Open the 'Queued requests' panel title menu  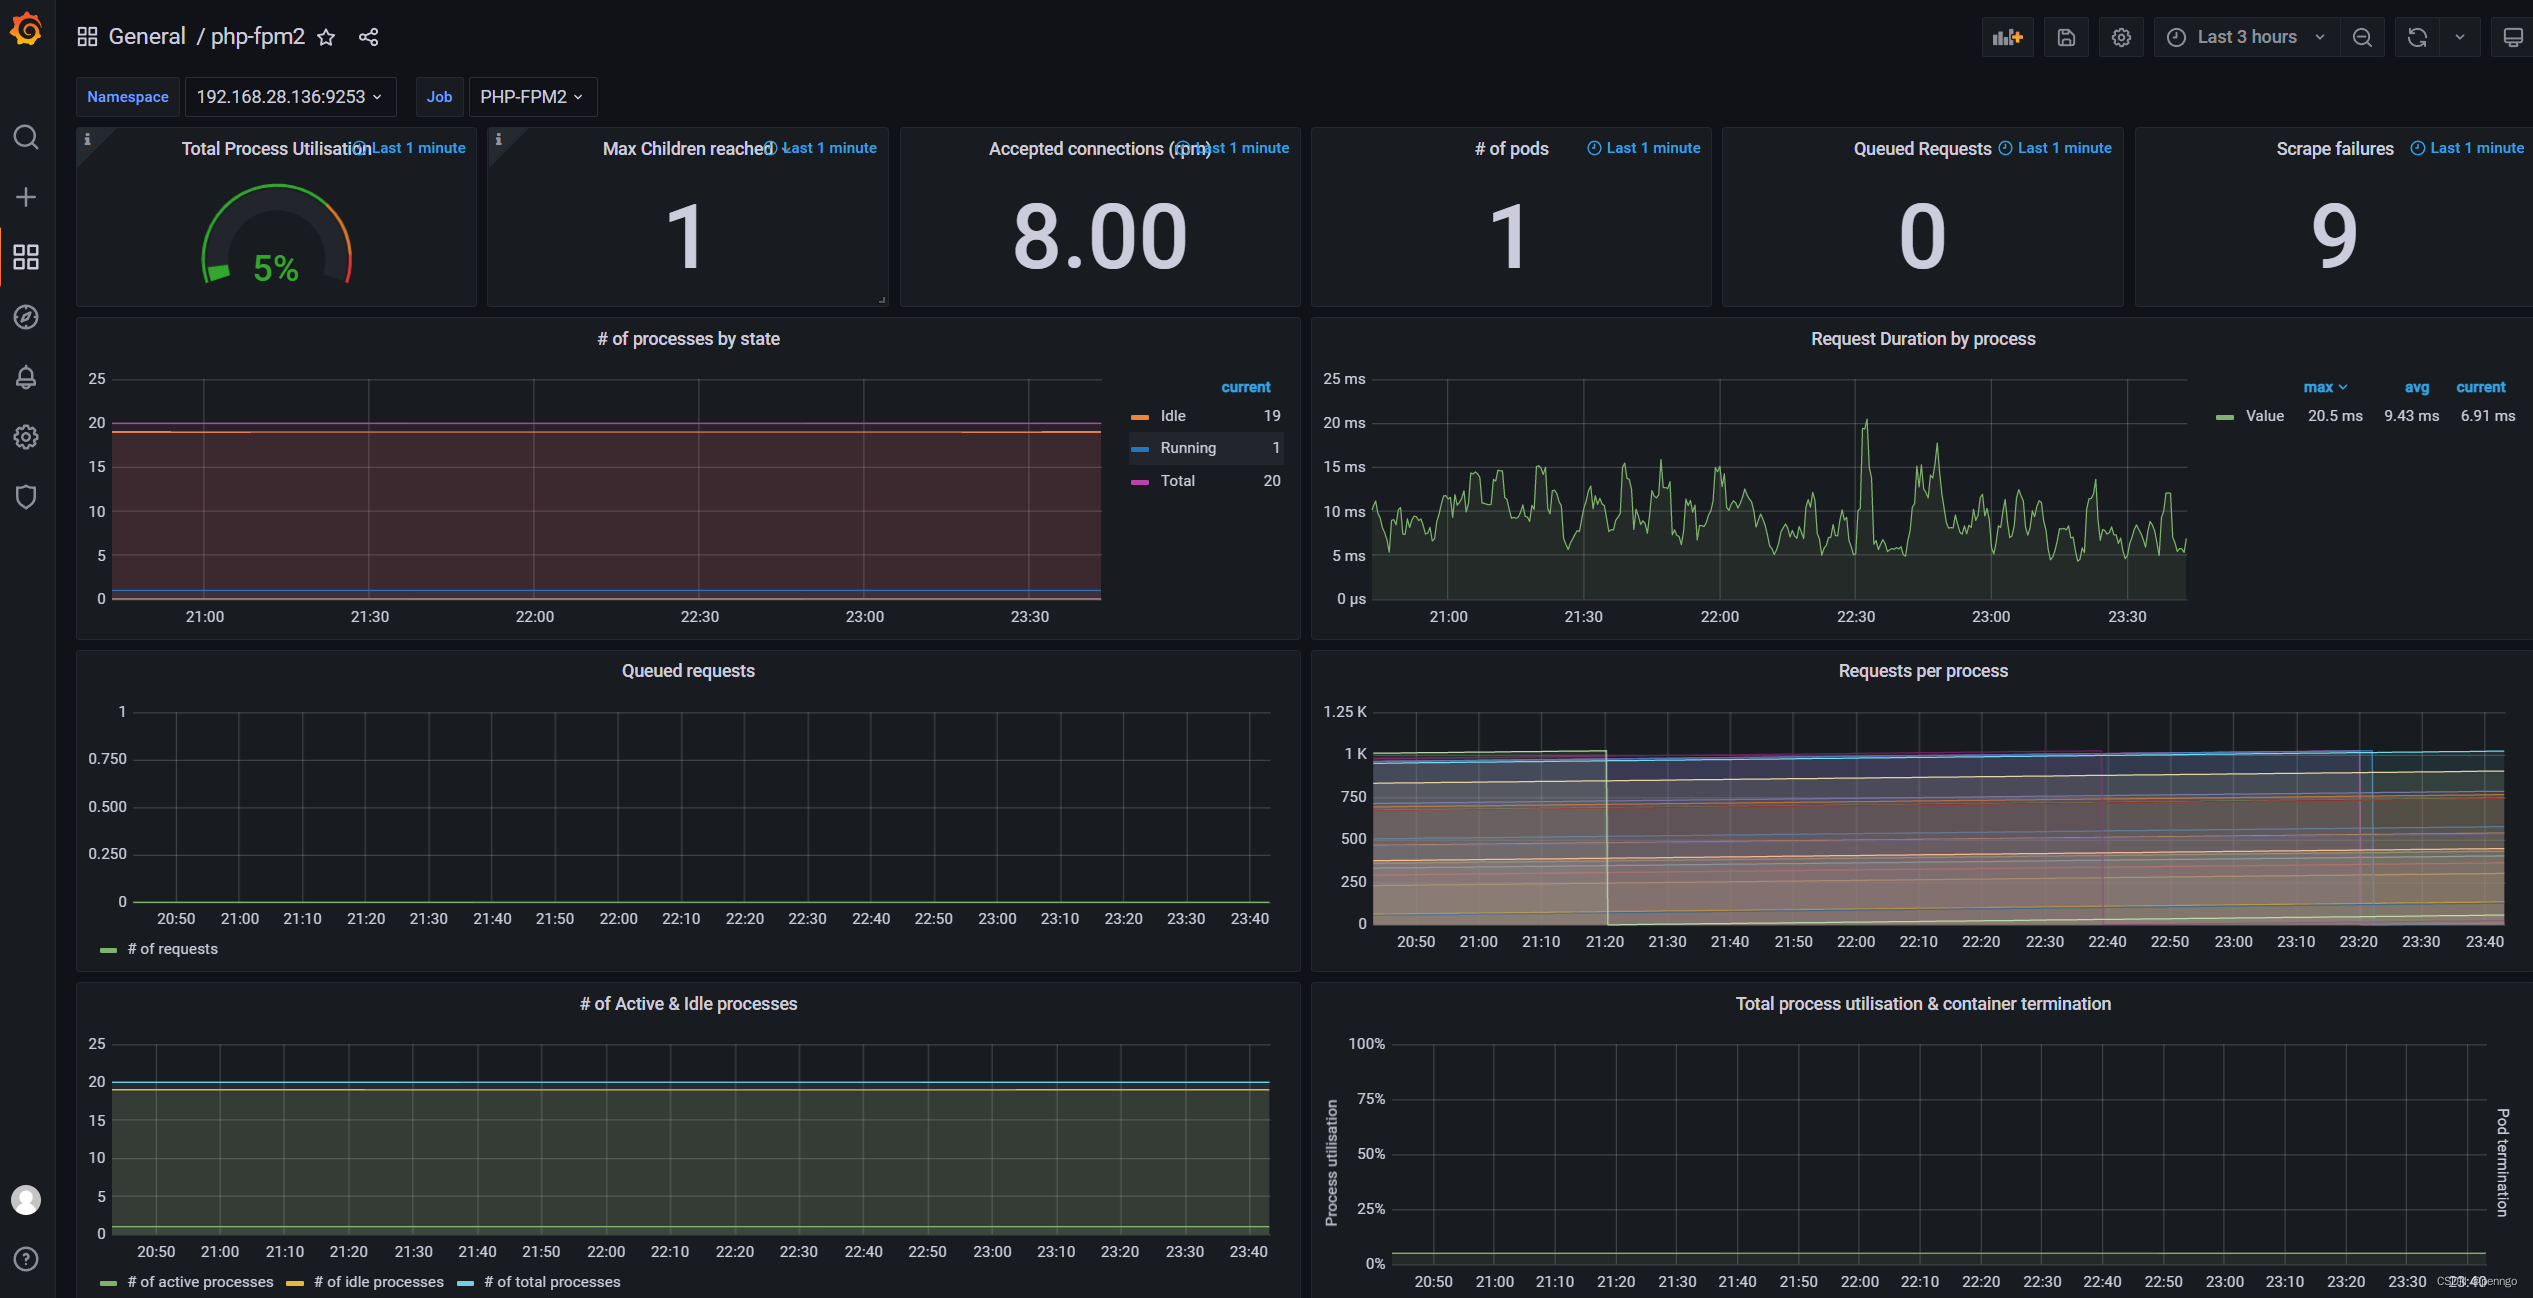tap(688, 671)
